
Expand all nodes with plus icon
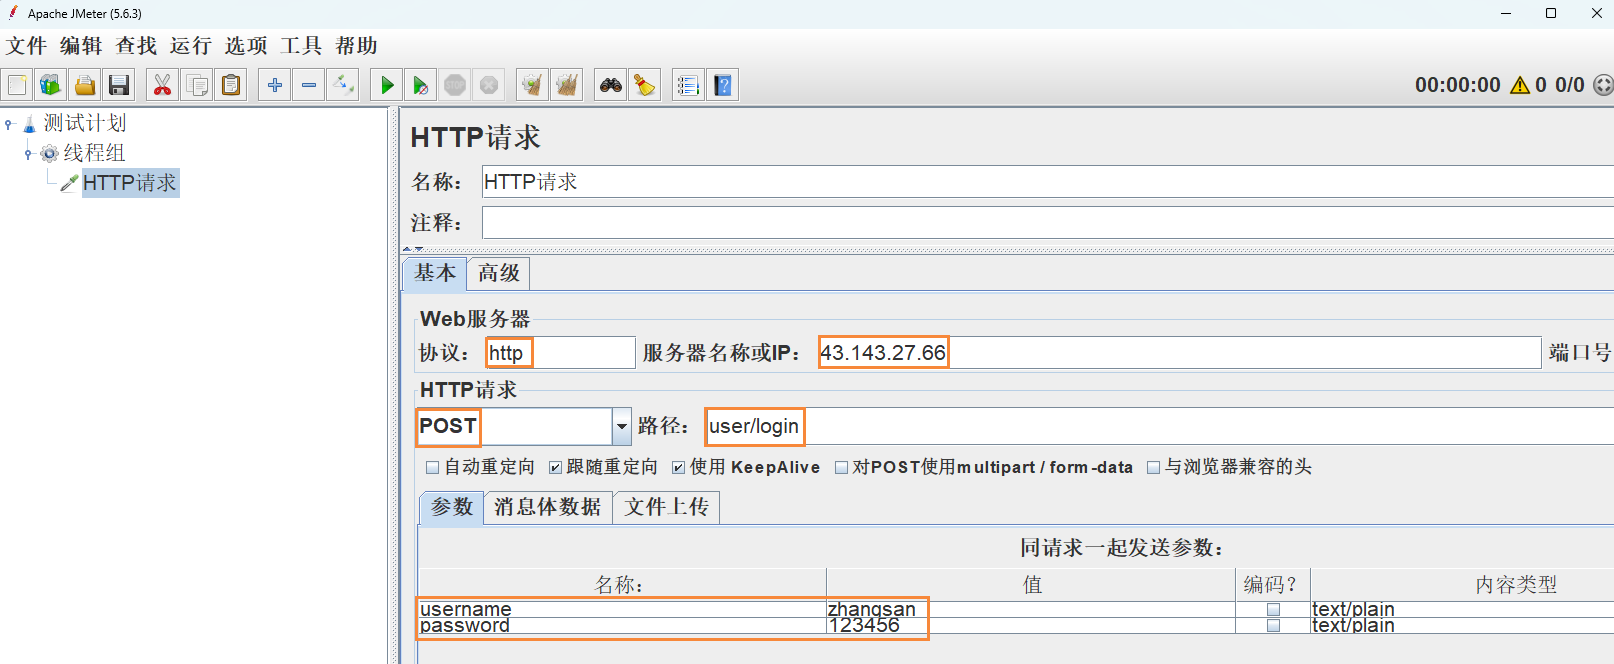(x=274, y=85)
